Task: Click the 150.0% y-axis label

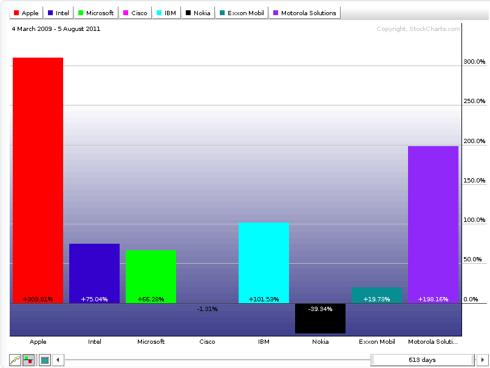Action: coord(474,180)
